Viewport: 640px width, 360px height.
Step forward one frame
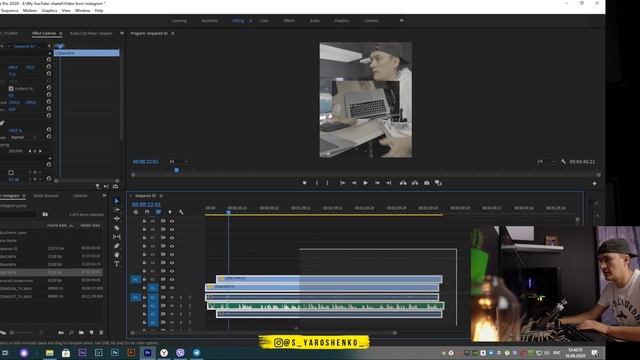point(377,183)
